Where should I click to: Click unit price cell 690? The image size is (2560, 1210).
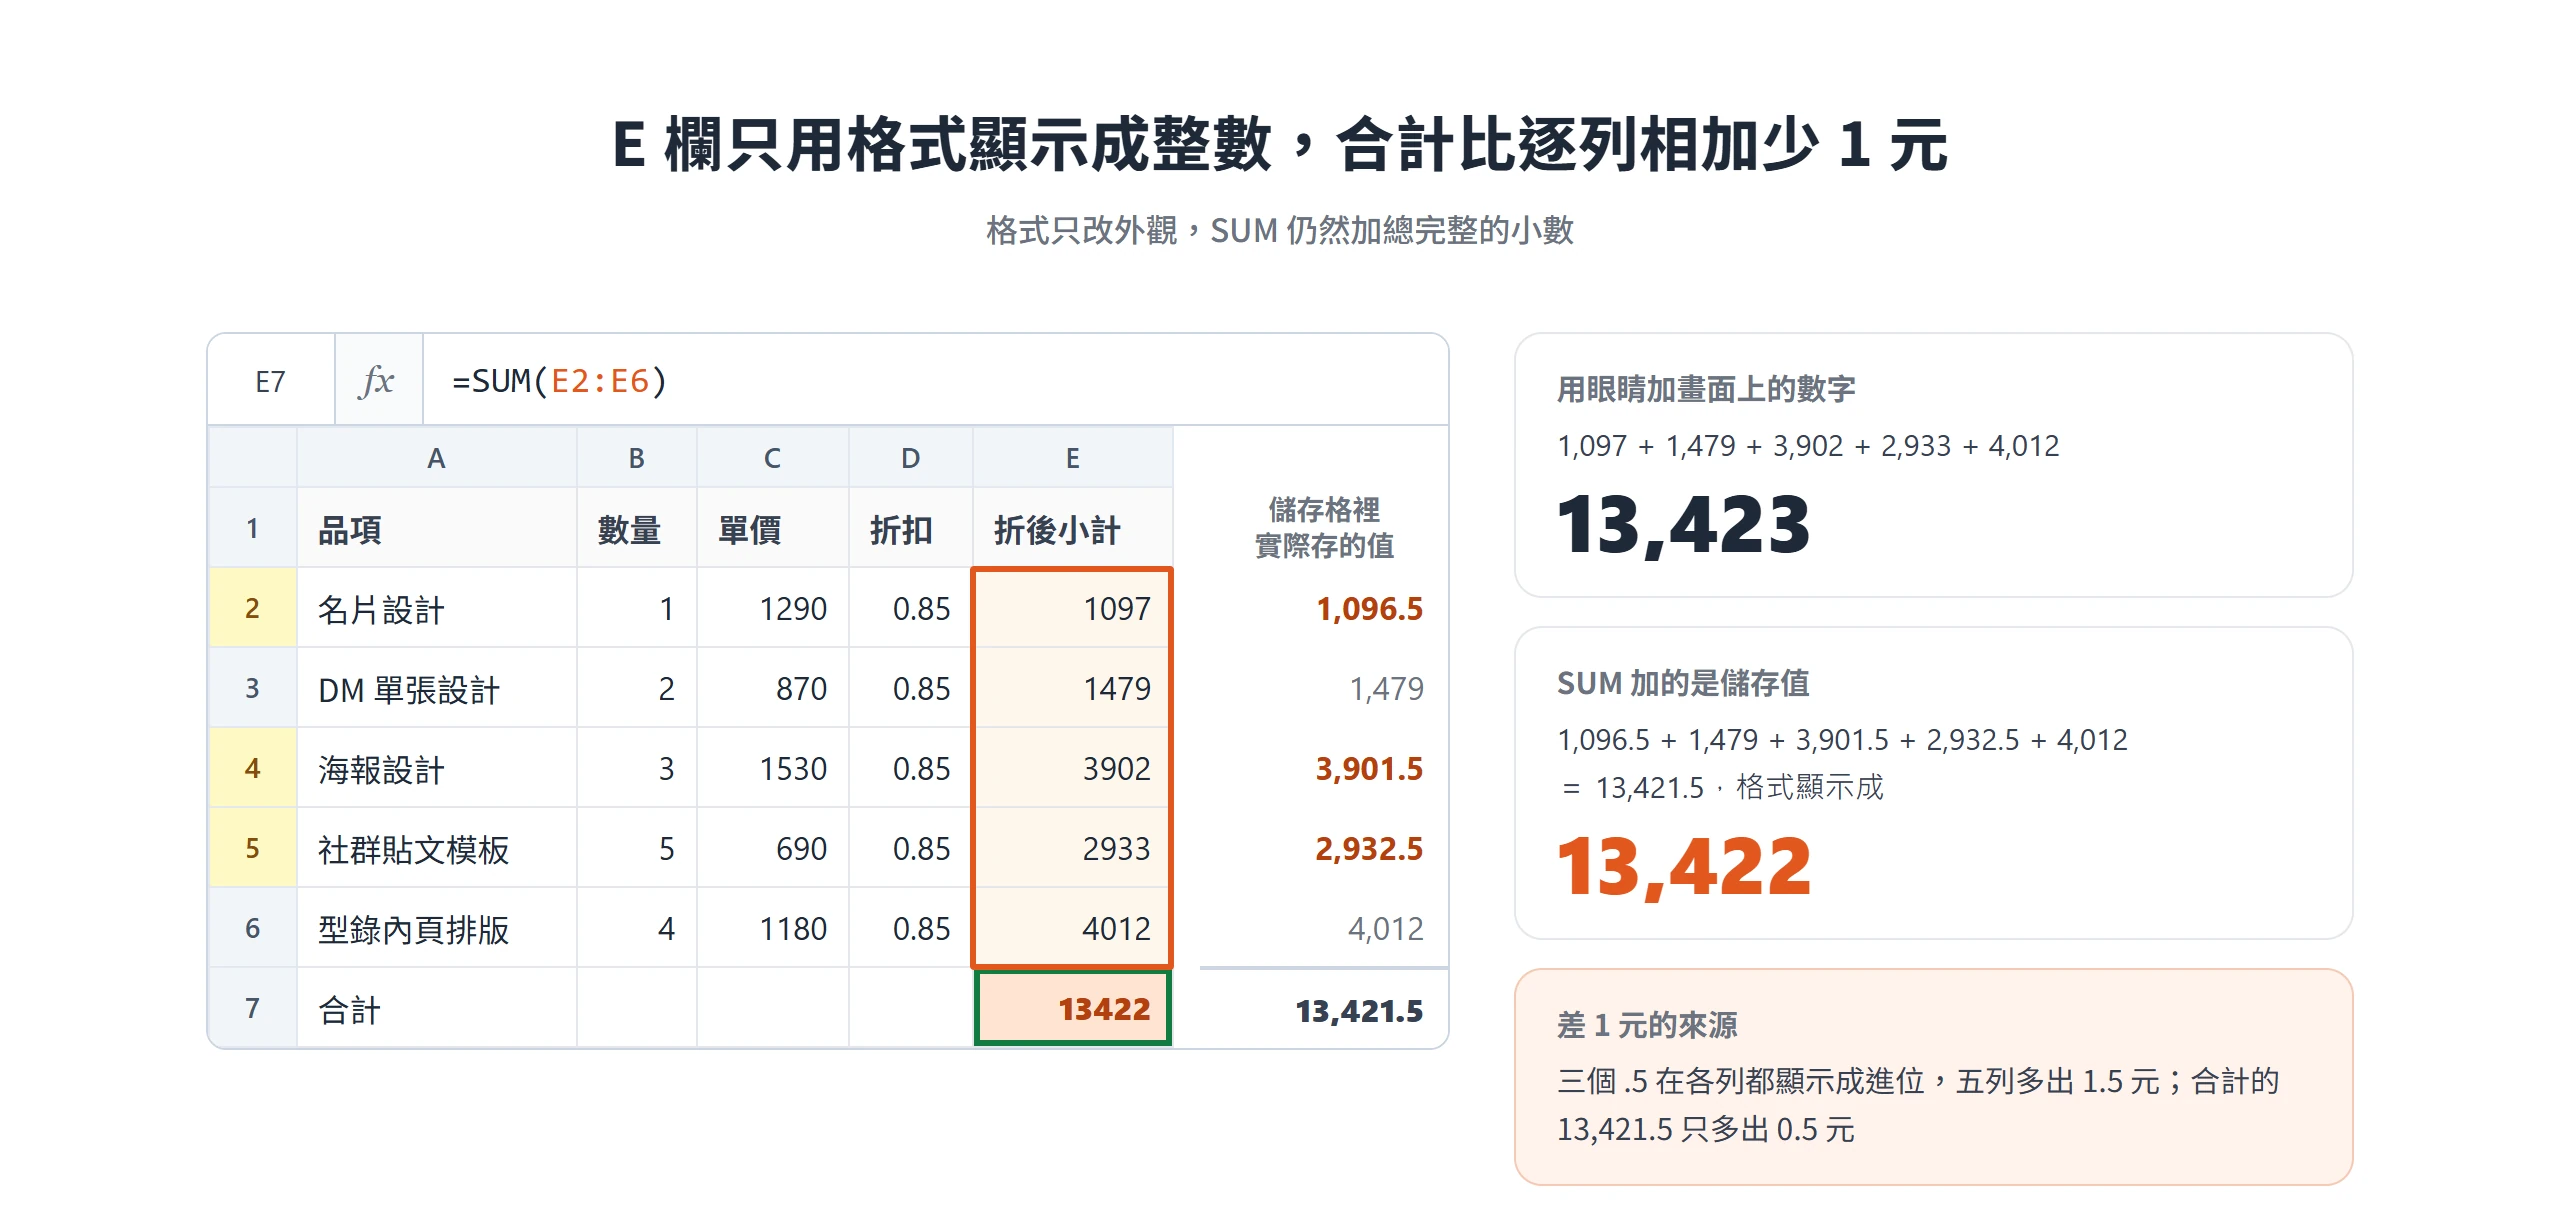772,848
